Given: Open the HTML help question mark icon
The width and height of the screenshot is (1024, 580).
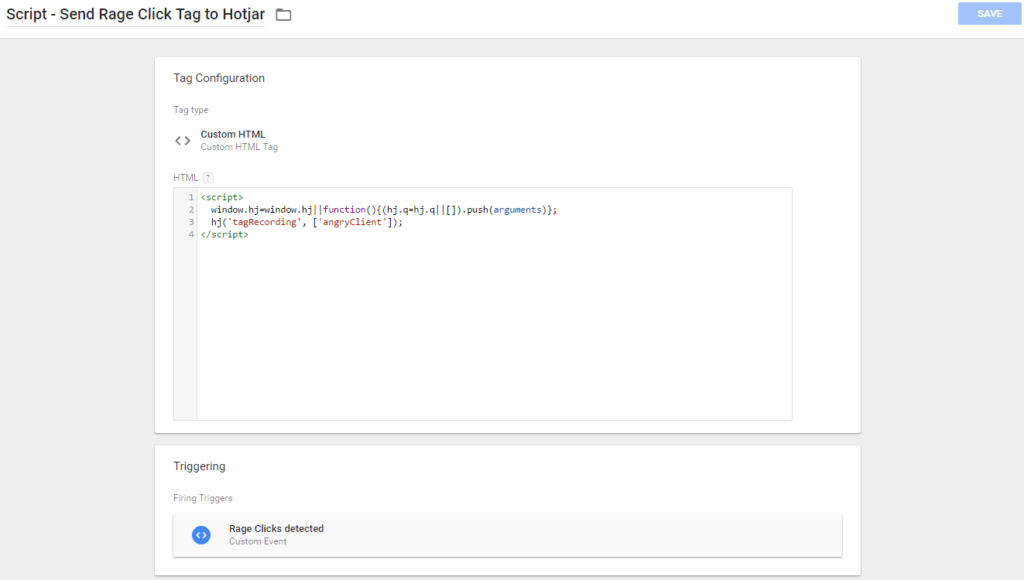Looking at the screenshot, I should 208,178.
